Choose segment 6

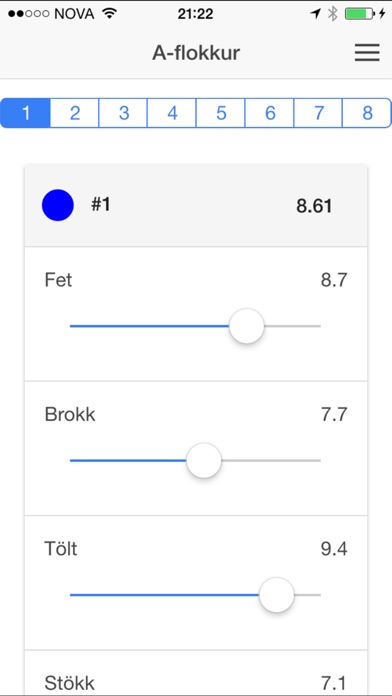click(270, 113)
